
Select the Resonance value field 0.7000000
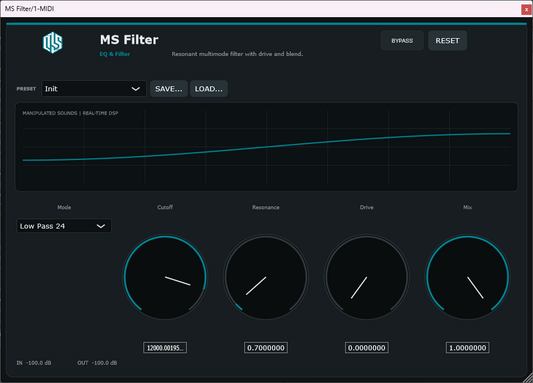(x=266, y=348)
